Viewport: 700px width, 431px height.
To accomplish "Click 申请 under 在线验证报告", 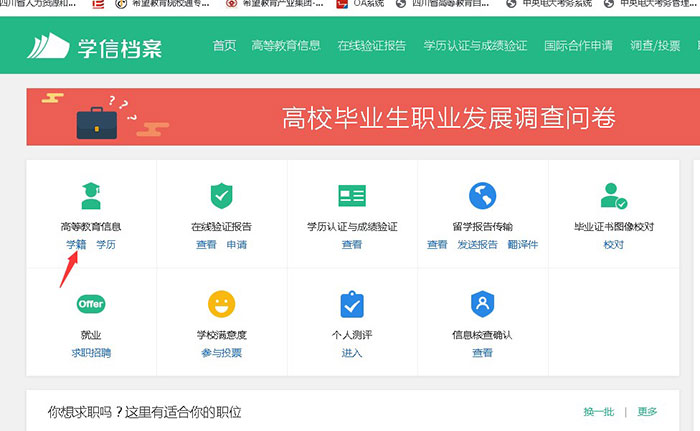I will click(237, 245).
